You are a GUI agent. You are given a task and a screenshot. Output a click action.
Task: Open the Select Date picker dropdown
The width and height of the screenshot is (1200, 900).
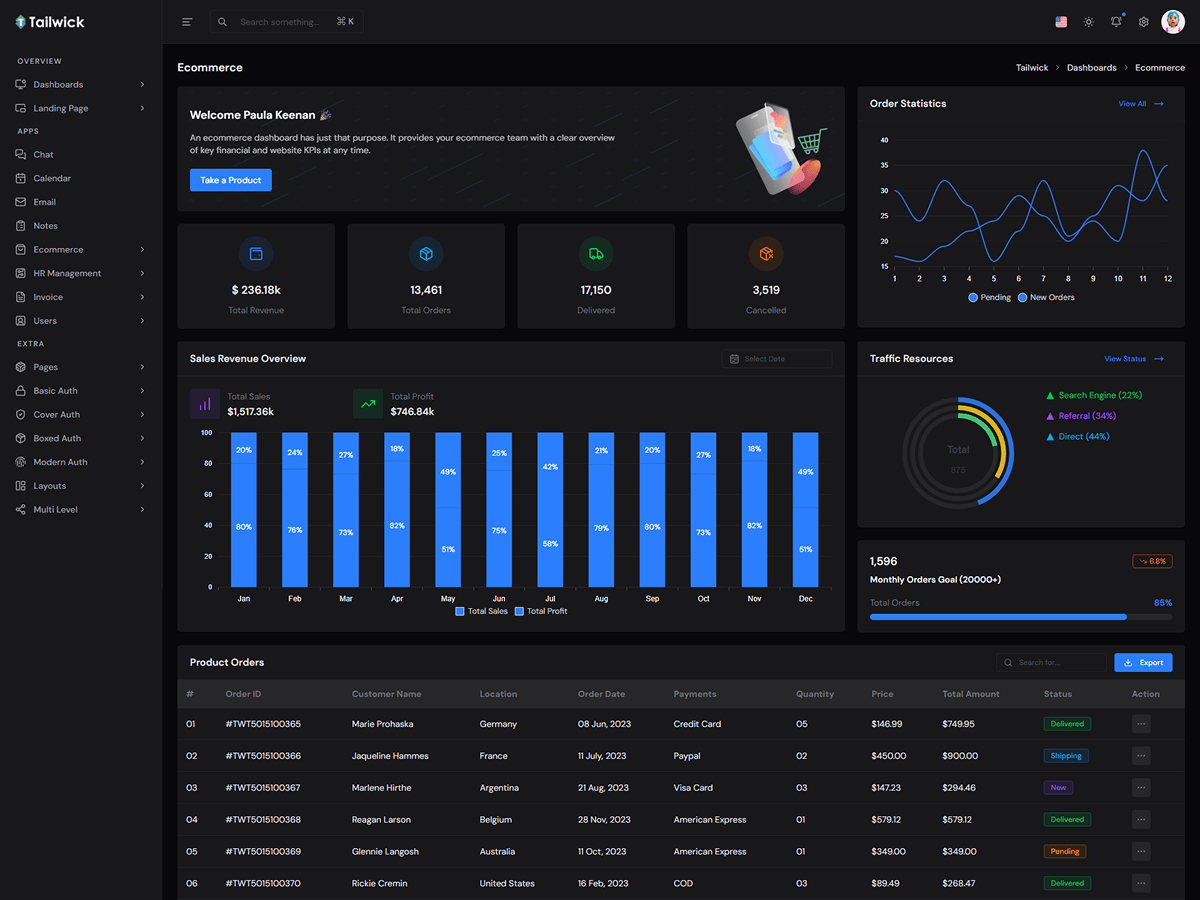click(x=777, y=359)
